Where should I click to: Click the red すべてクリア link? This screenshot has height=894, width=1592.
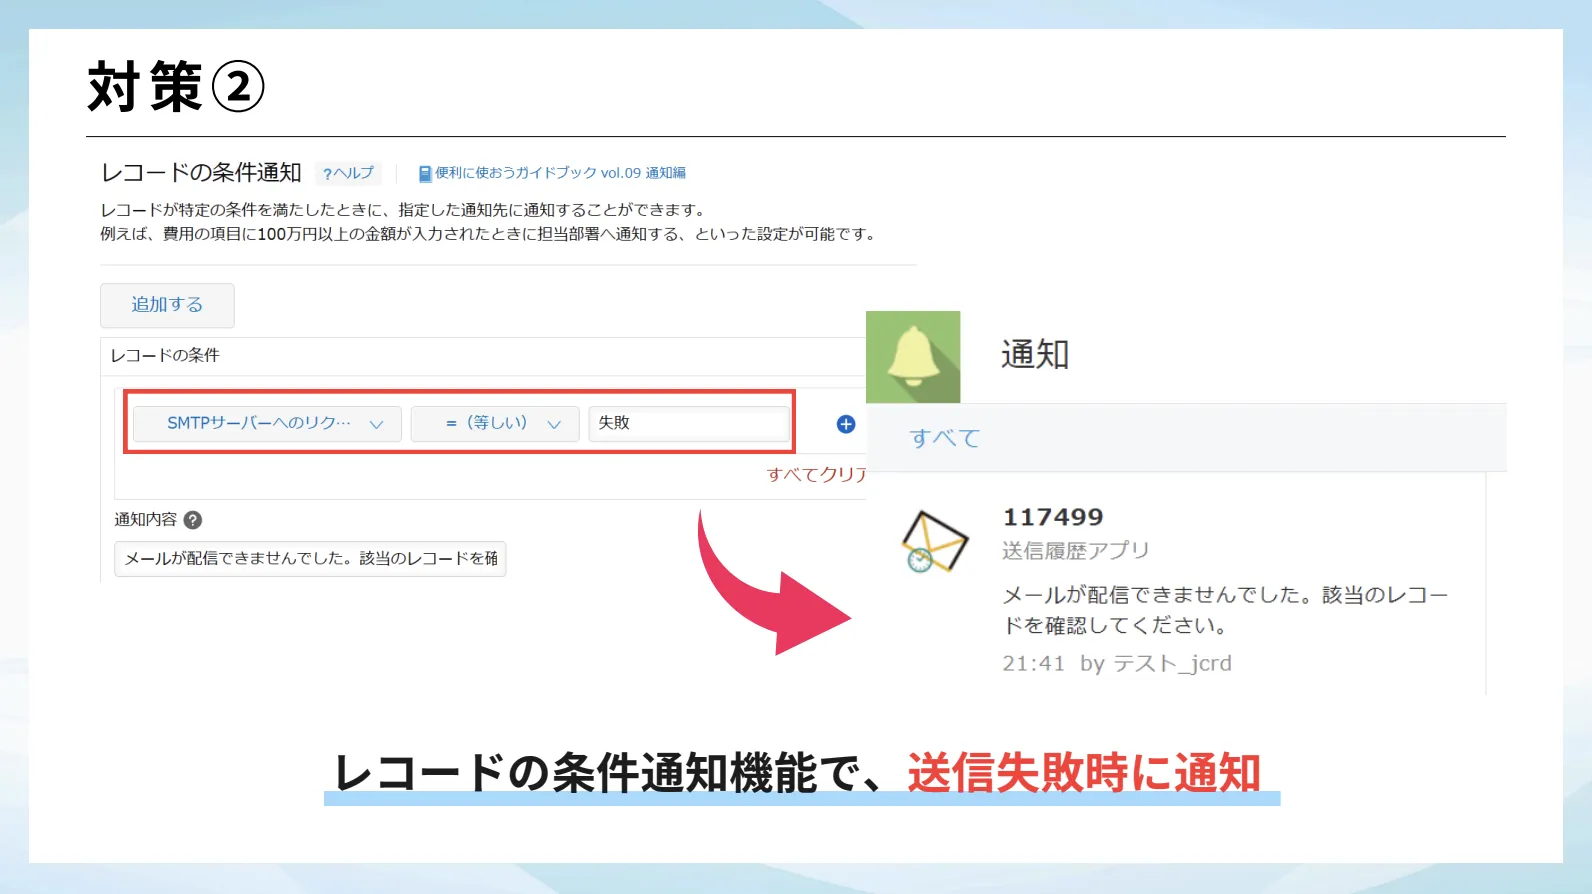pyautogui.click(x=815, y=474)
